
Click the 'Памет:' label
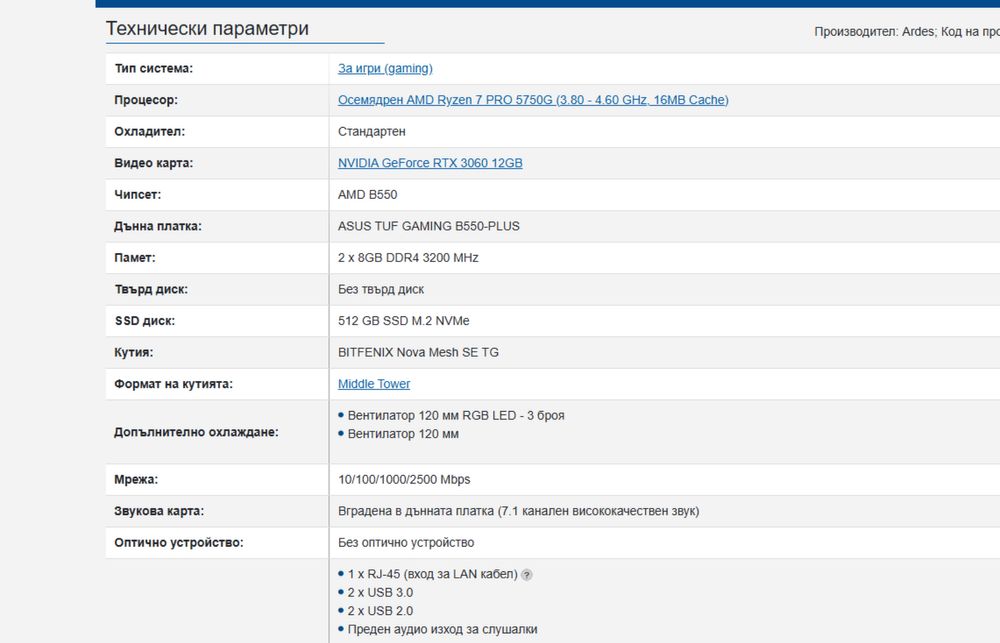[135, 258]
